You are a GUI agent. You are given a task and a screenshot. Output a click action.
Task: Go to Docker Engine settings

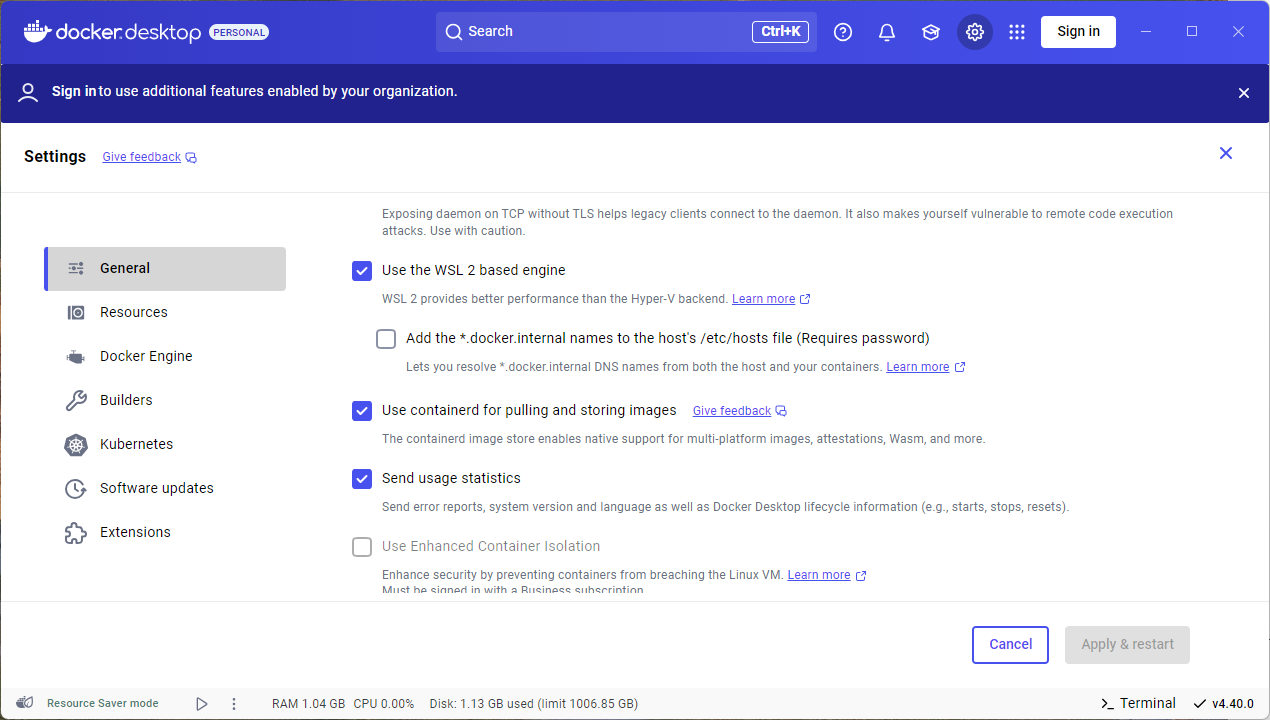tap(146, 356)
